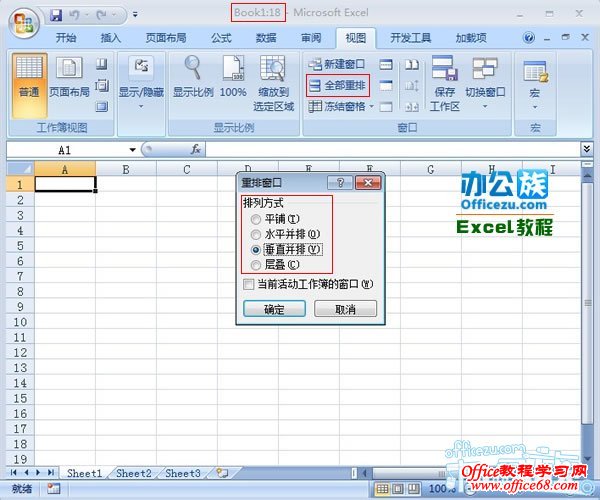Click the formula bar input

click(393, 149)
